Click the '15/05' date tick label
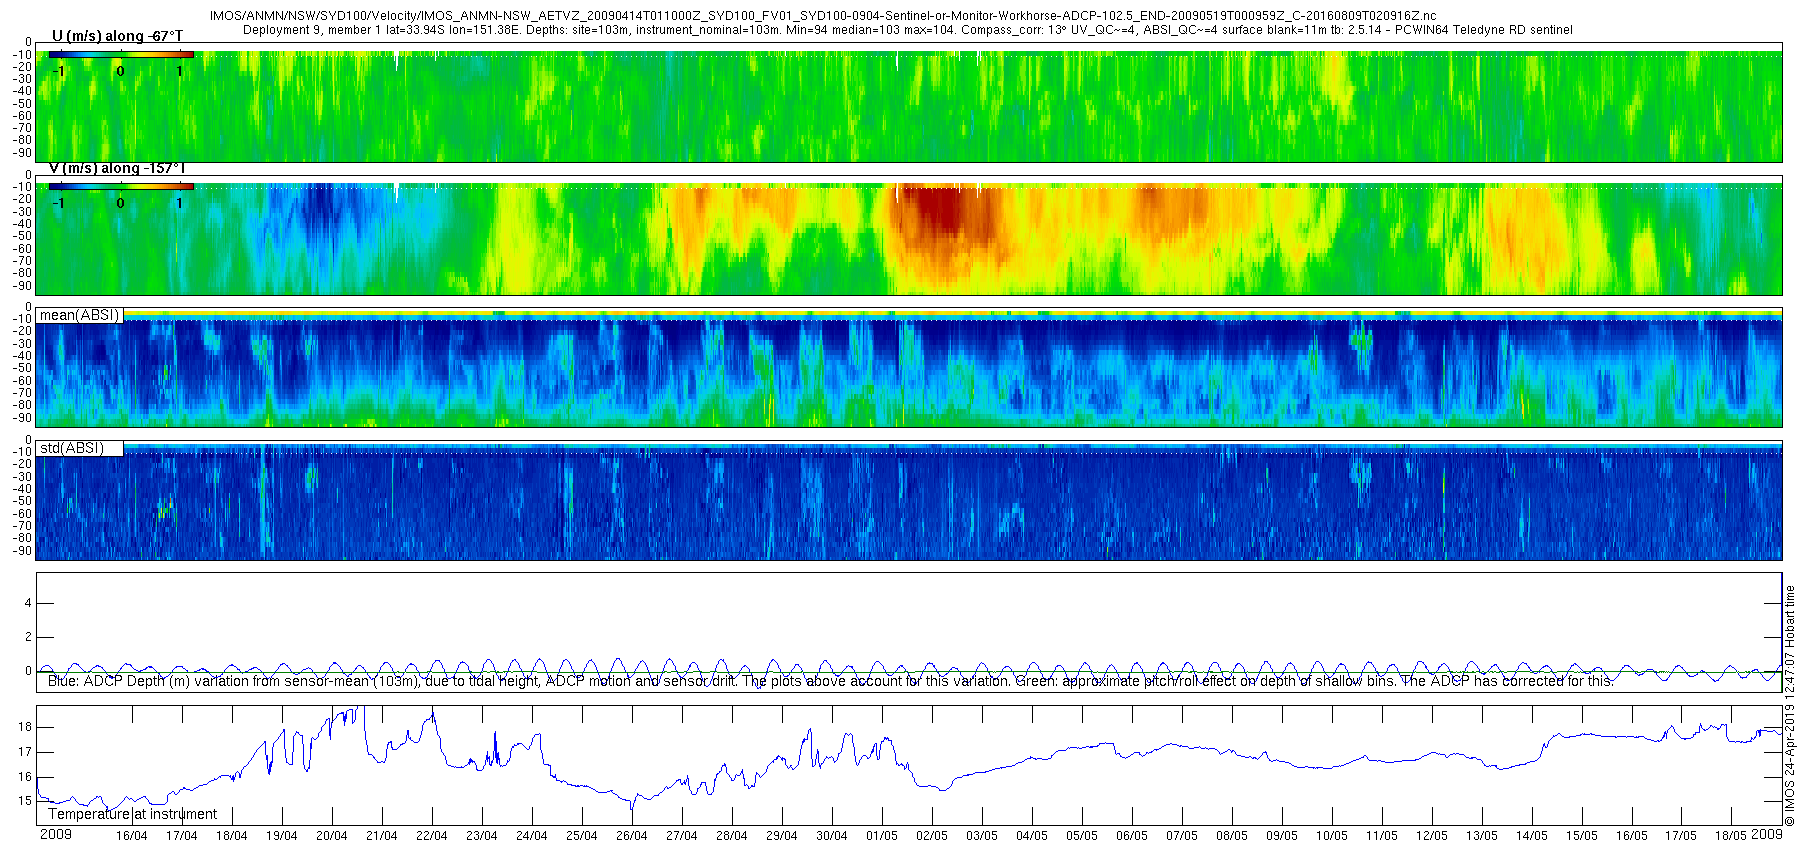 (1582, 836)
